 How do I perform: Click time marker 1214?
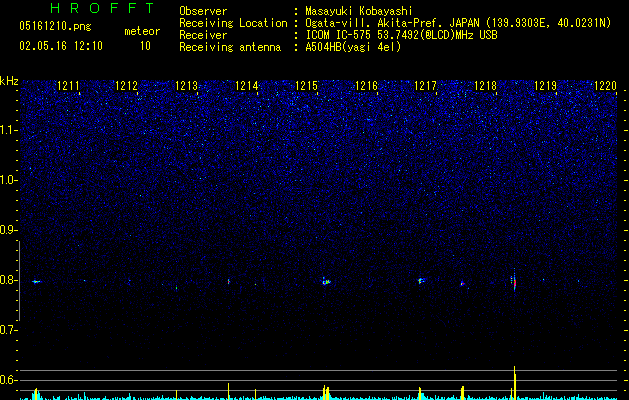[246, 86]
